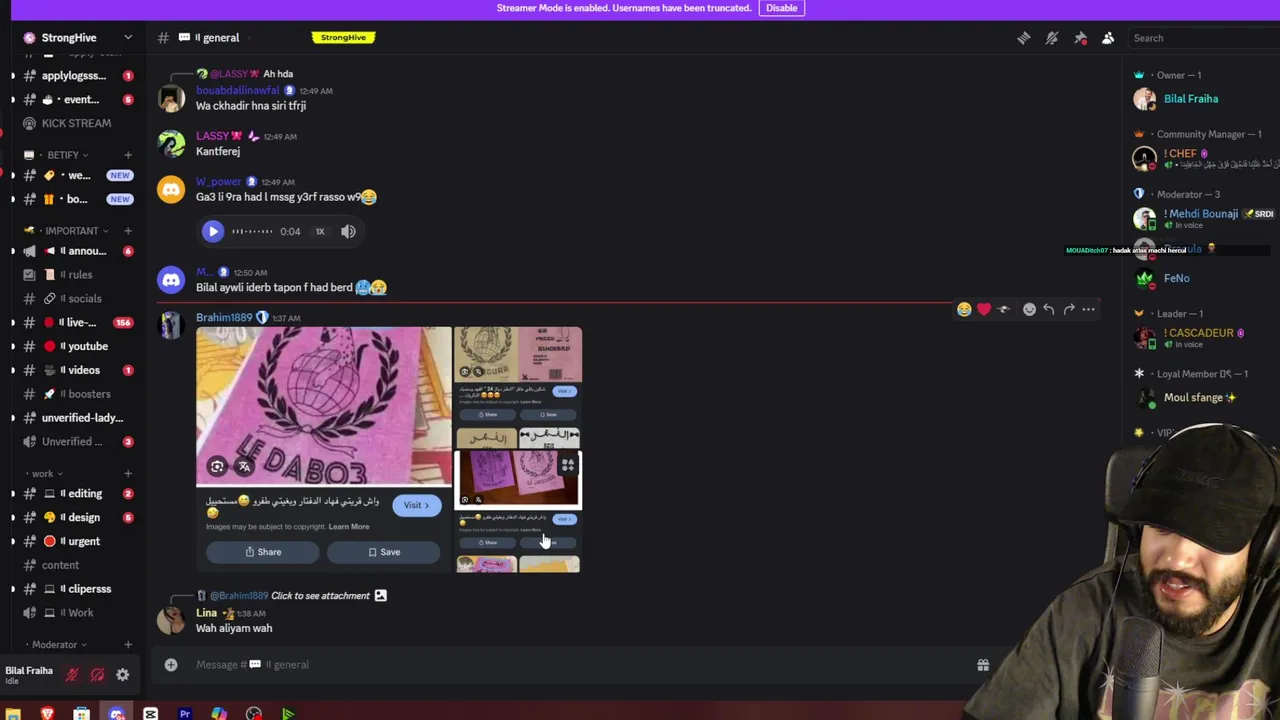Click the message attachment plus button
Viewport: 1280px width, 720px height.
171,664
